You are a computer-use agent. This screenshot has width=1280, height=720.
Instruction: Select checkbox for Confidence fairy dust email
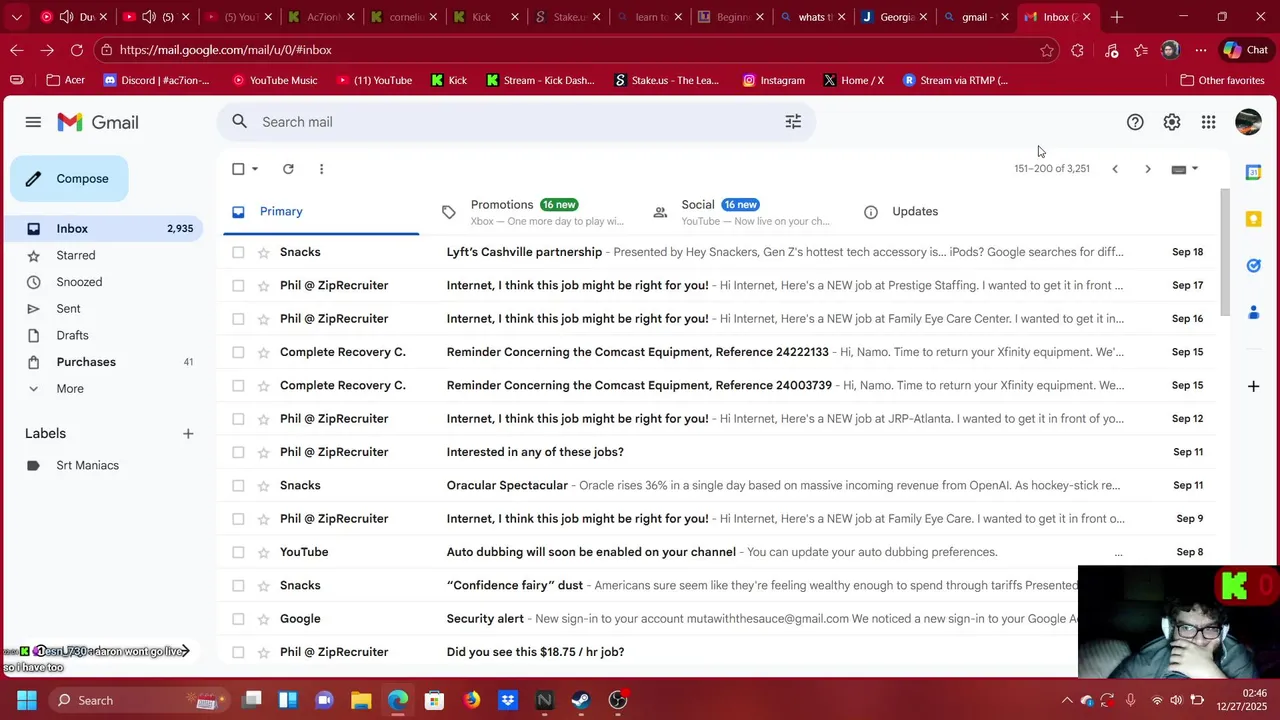[x=238, y=586]
